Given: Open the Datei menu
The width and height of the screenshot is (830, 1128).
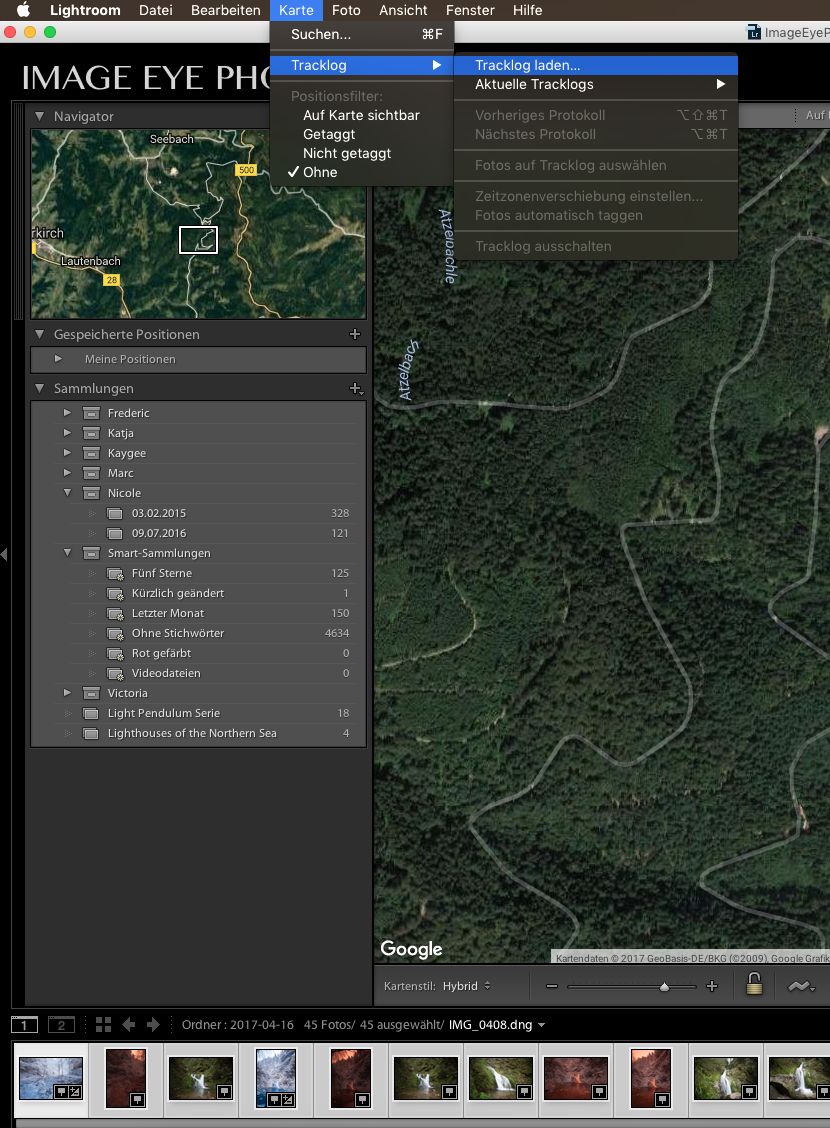Looking at the screenshot, I should pyautogui.click(x=155, y=10).
